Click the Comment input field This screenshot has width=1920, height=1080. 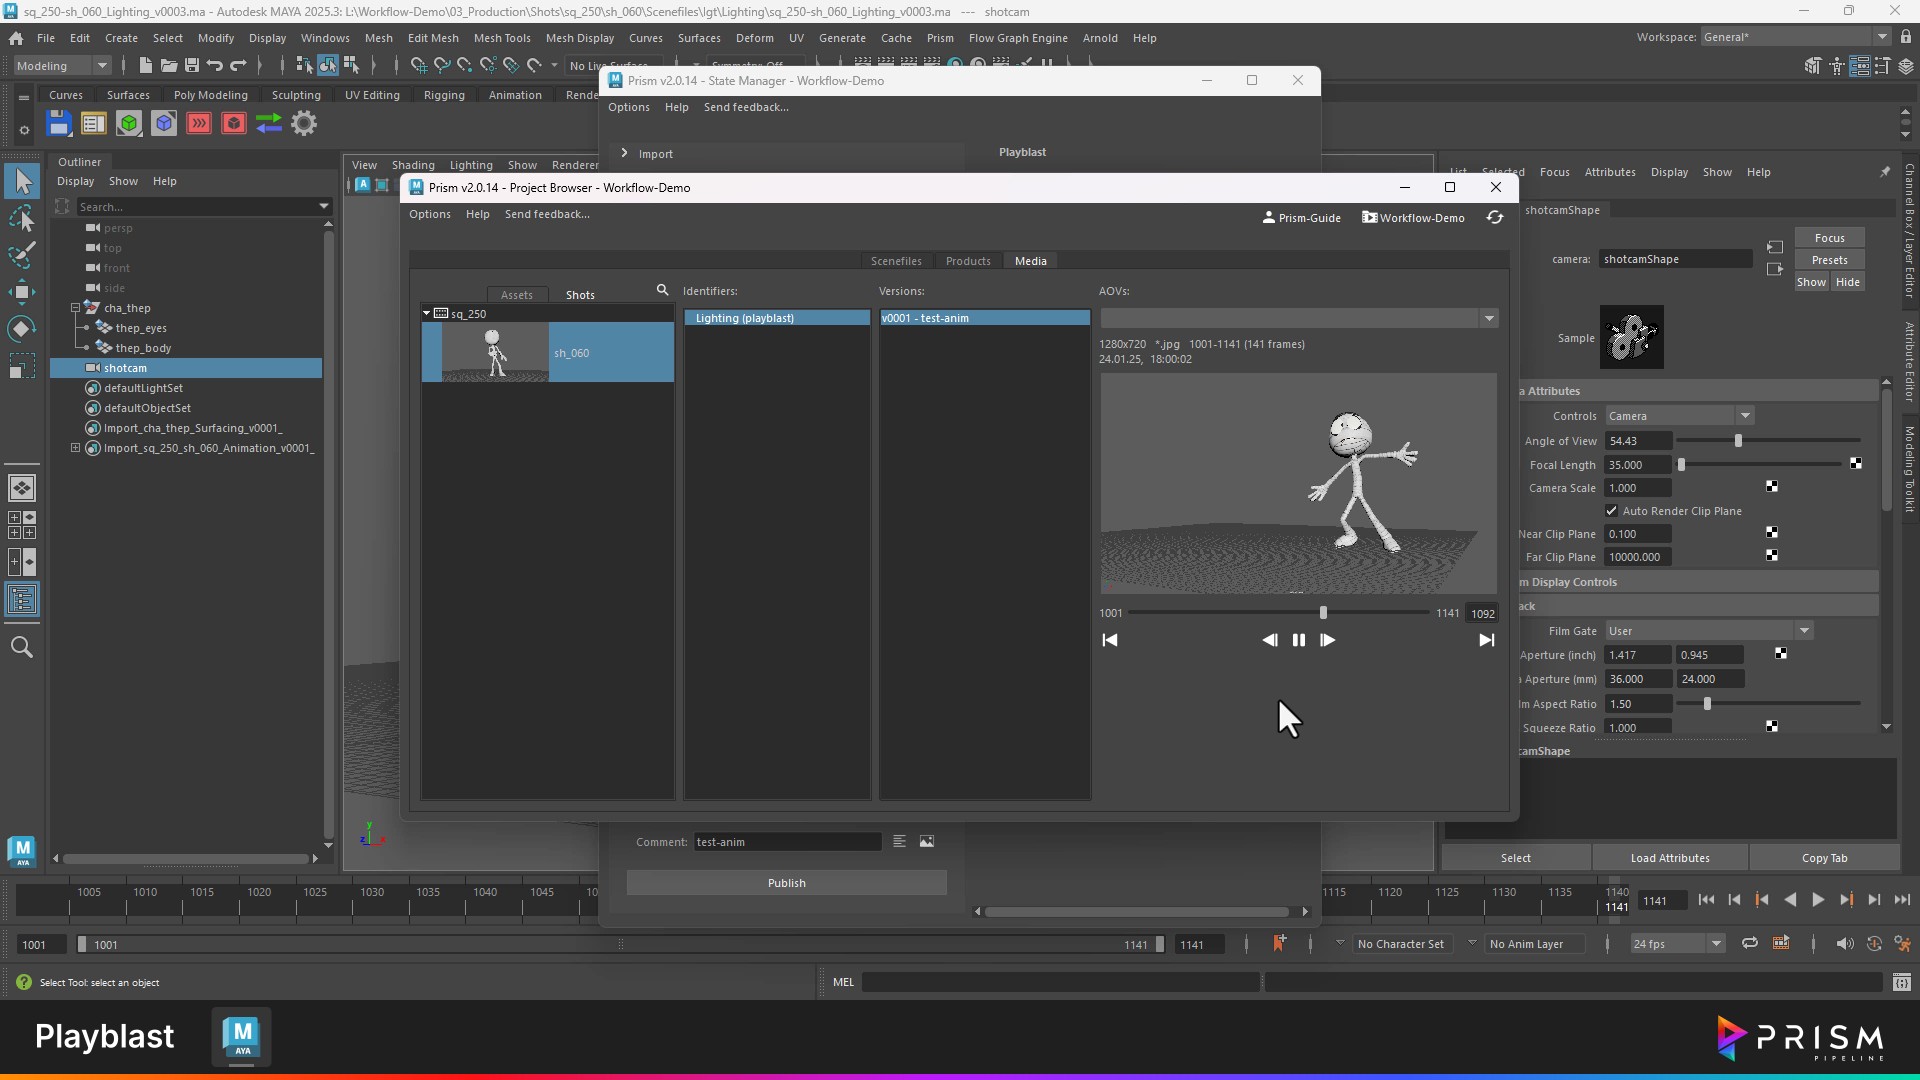point(788,842)
